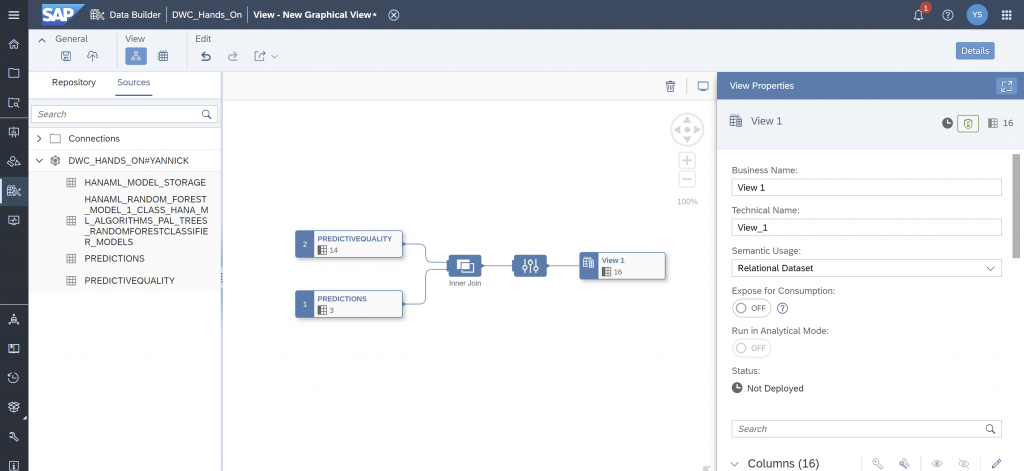
Task: Open the clock history icon in sidebar
Action: pyautogui.click(x=14, y=378)
